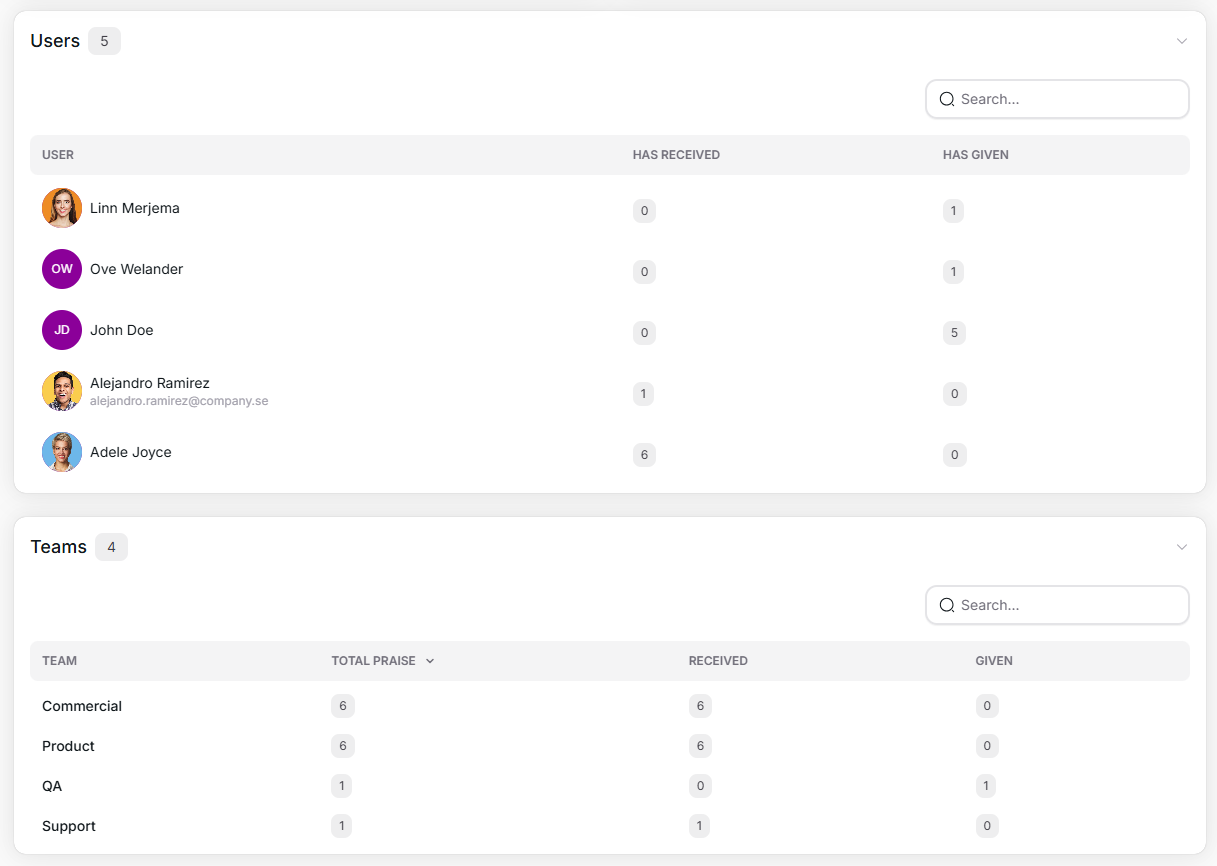Click the Teams search magnifier icon
The width and height of the screenshot is (1217, 866).
(947, 606)
